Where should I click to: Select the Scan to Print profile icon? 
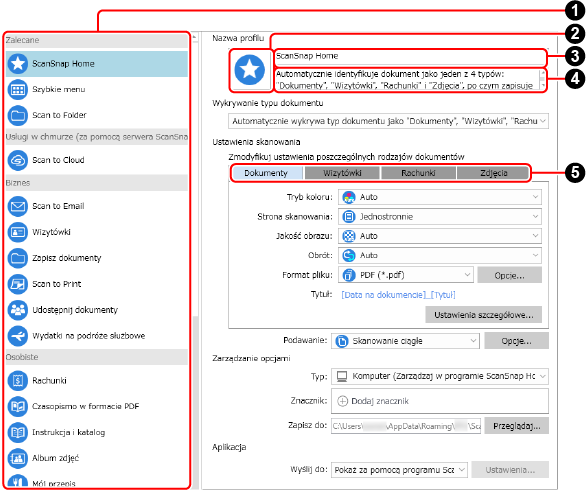(x=18, y=284)
